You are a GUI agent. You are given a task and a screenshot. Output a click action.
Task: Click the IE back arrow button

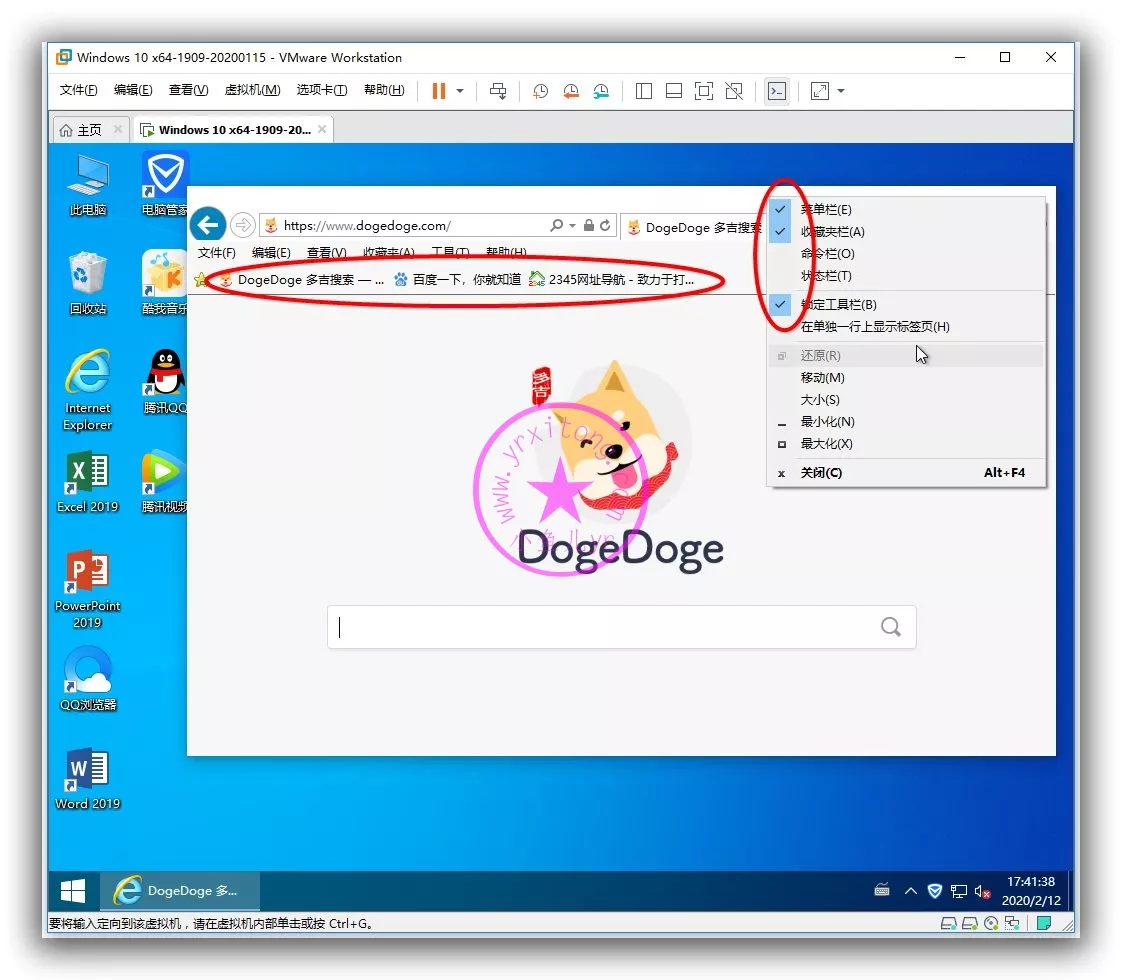[207, 224]
